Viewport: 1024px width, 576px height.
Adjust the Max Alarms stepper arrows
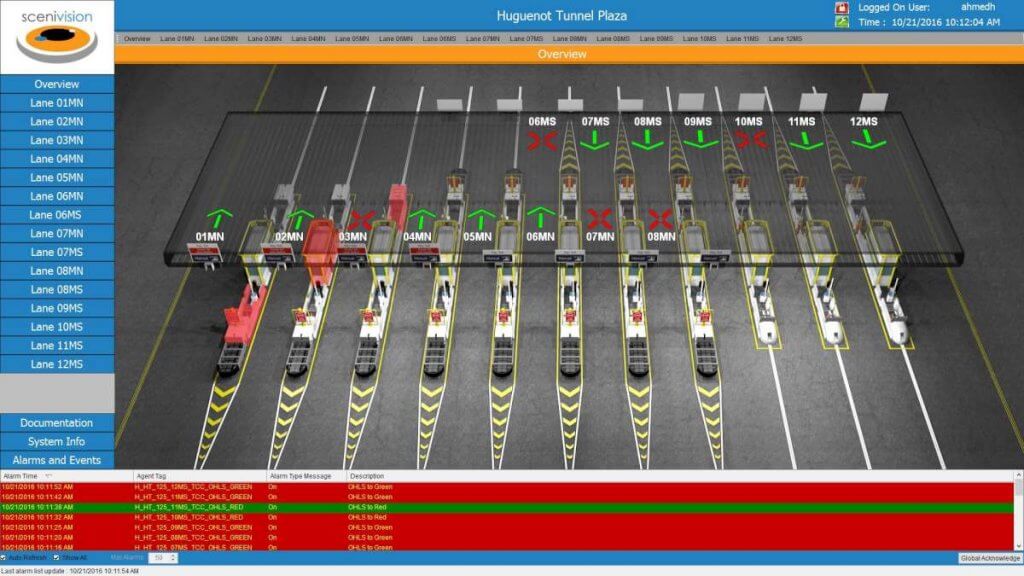173,558
